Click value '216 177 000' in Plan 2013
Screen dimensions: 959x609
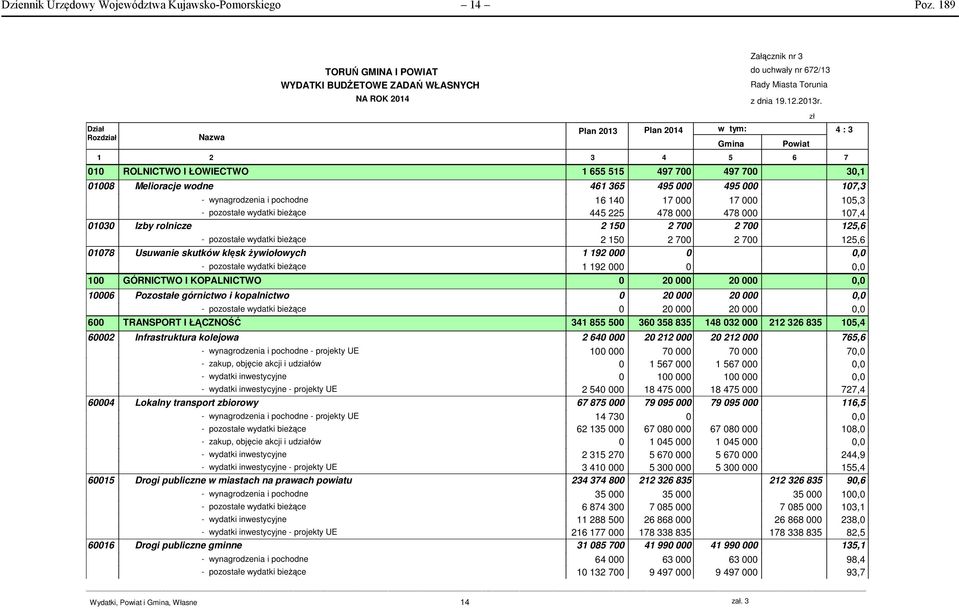pyautogui.click(x=598, y=533)
